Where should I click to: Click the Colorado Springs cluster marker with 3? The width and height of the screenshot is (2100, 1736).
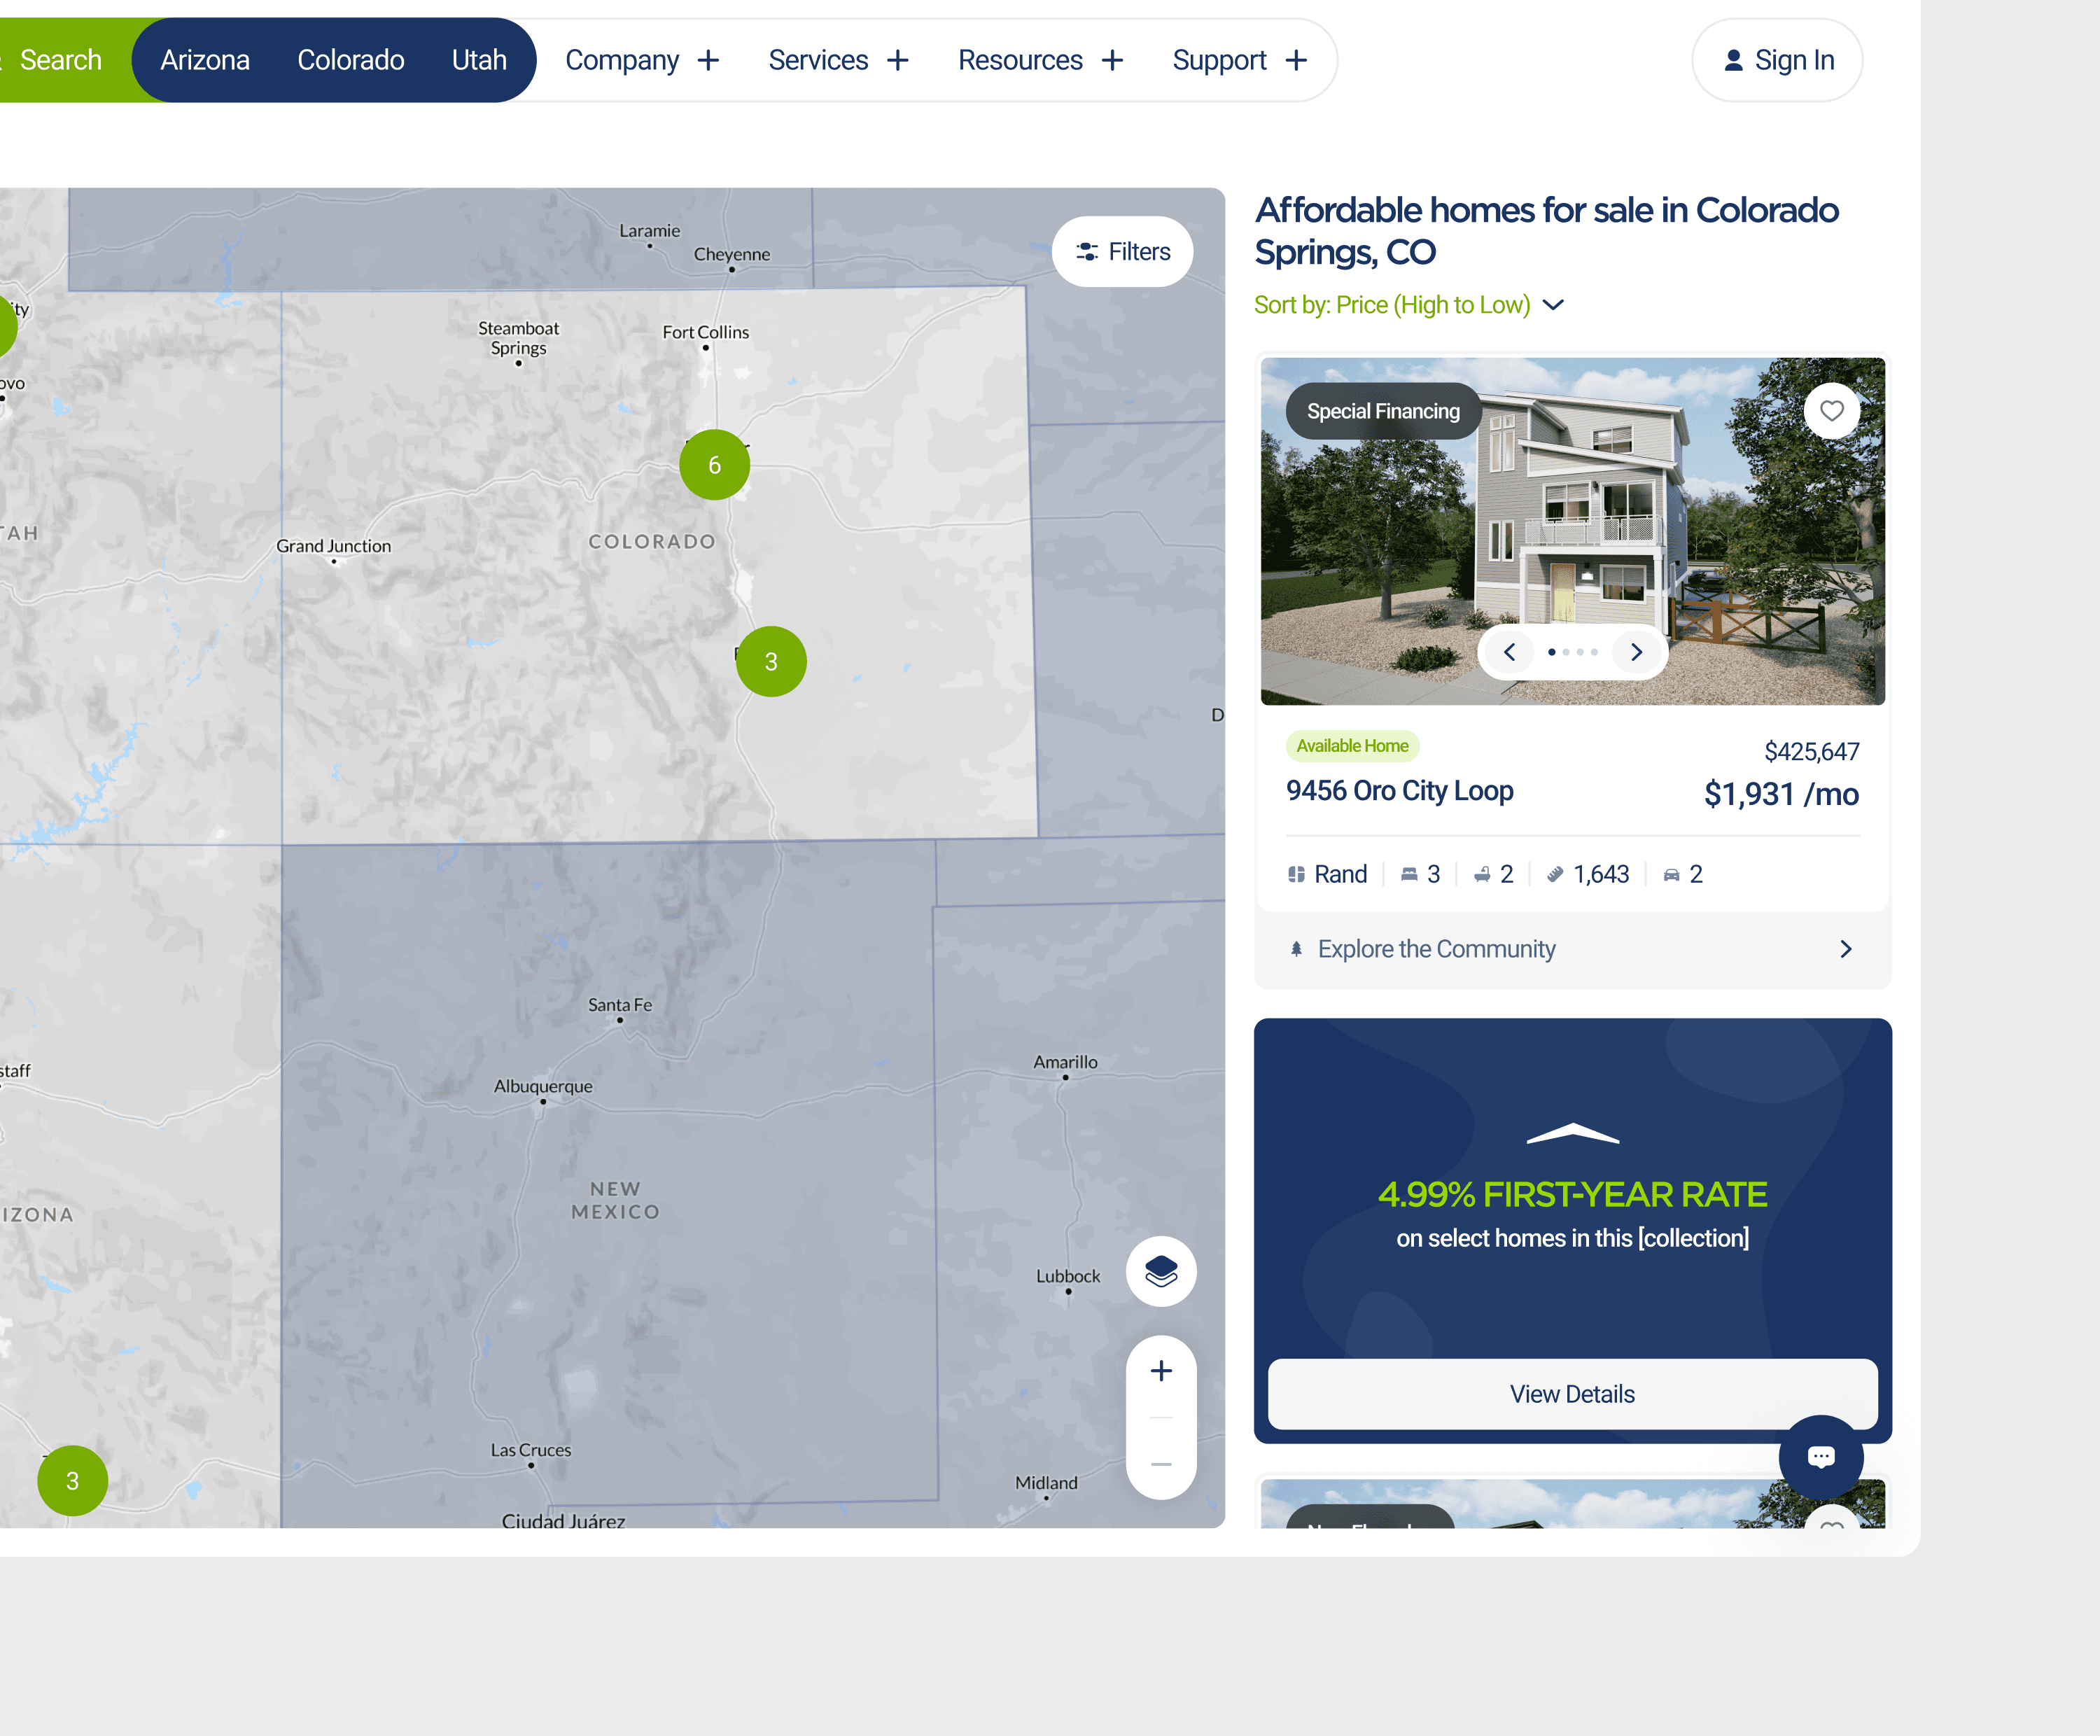[770, 661]
